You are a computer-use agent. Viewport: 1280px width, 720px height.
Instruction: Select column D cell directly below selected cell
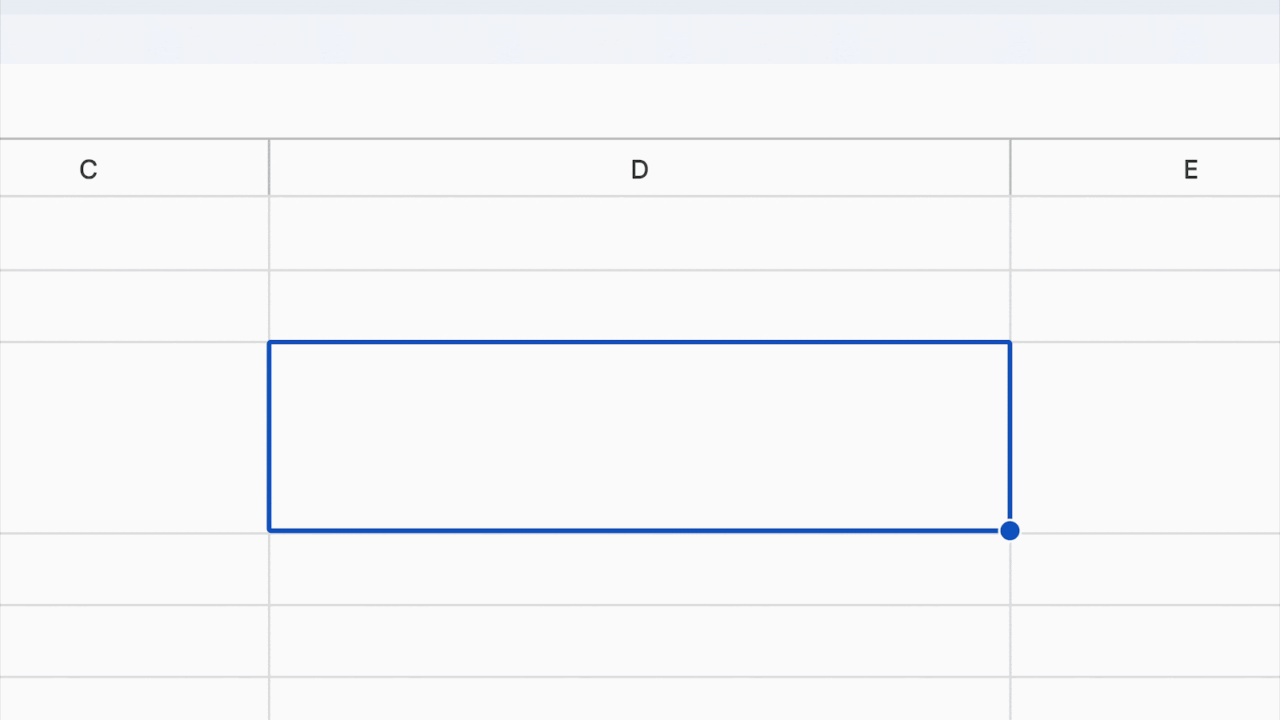click(x=640, y=569)
